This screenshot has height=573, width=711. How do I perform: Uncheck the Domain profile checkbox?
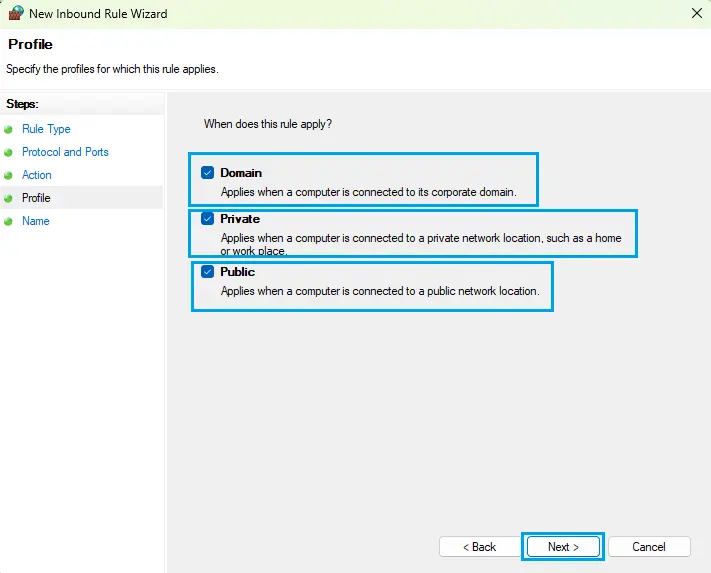pyautogui.click(x=207, y=173)
